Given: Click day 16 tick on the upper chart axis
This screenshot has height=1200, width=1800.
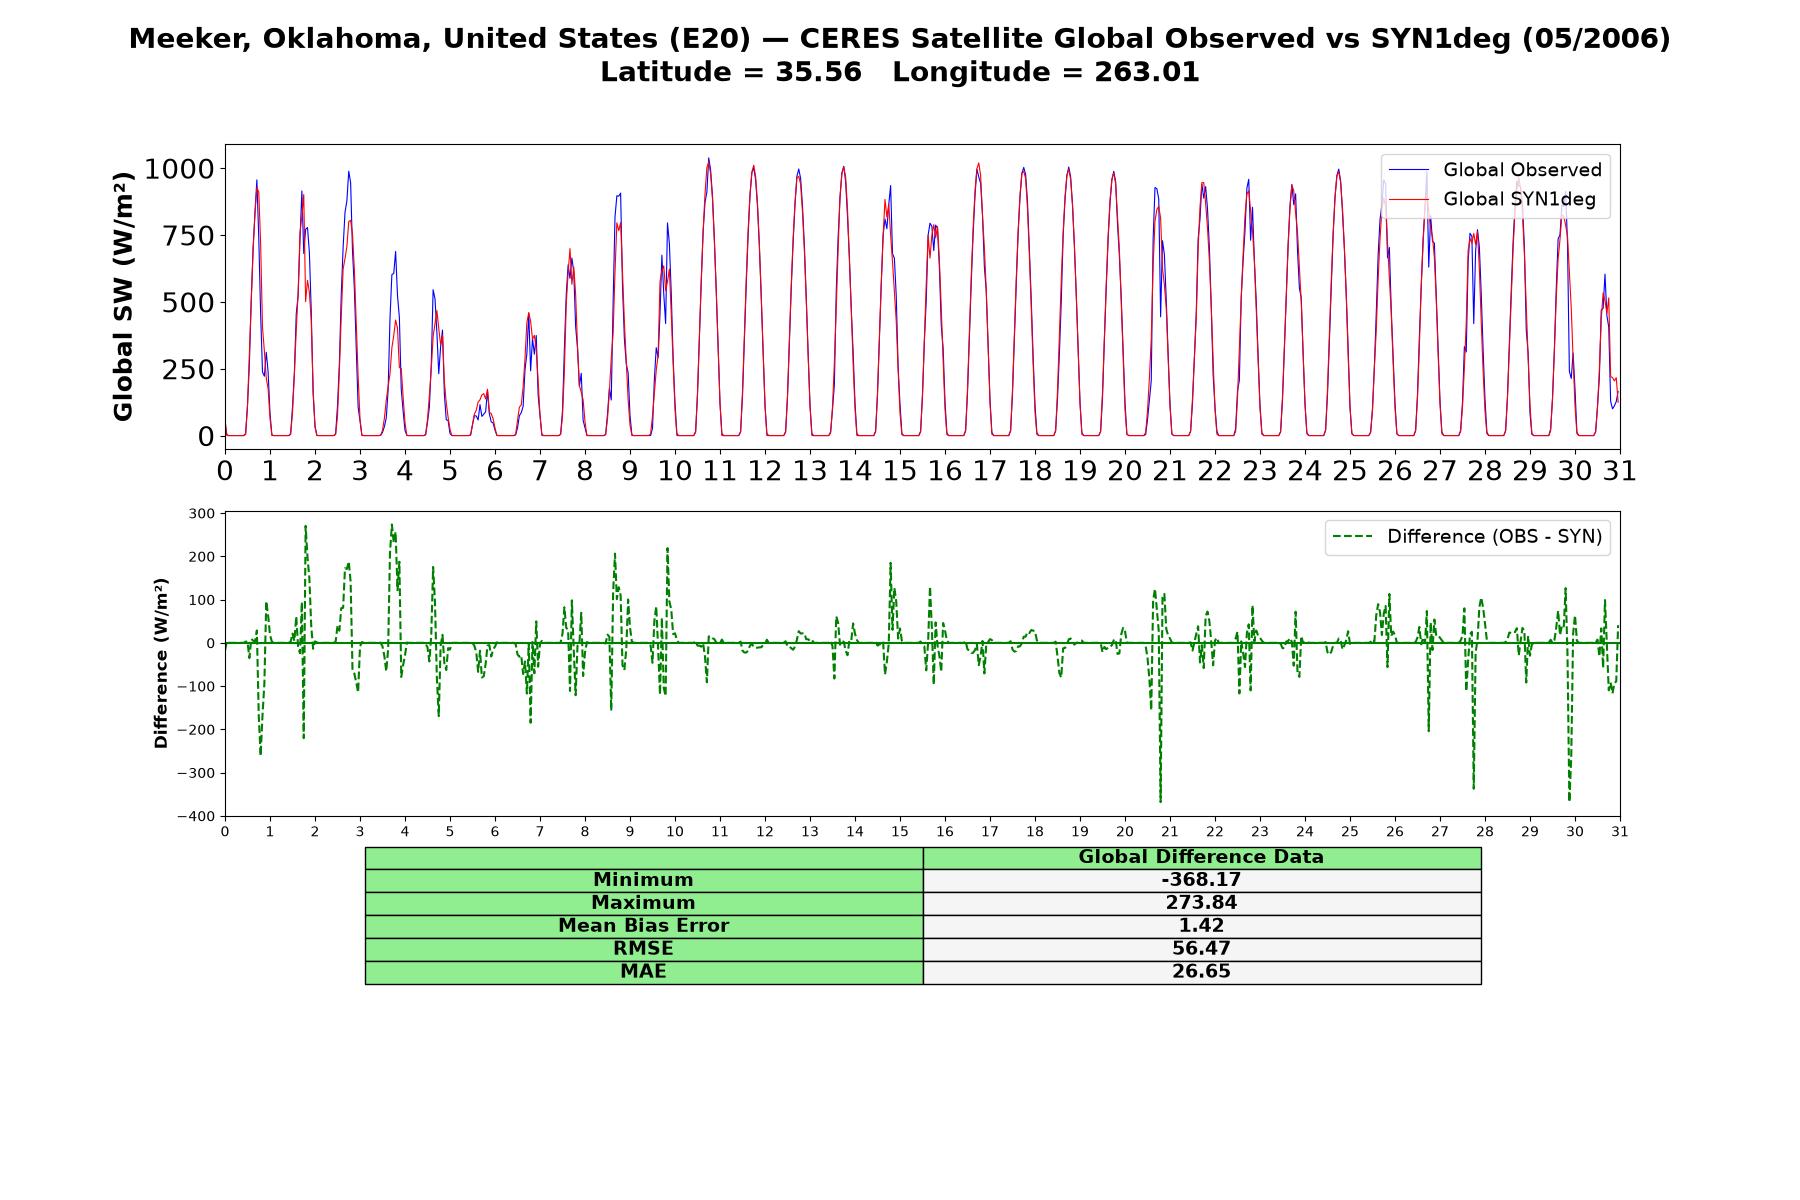Looking at the screenshot, I should (945, 471).
